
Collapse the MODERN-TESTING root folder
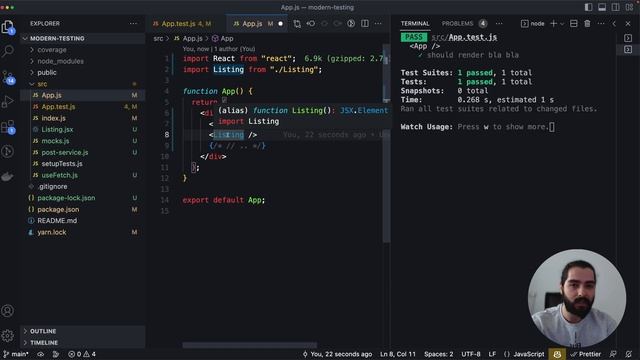point(83,38)
